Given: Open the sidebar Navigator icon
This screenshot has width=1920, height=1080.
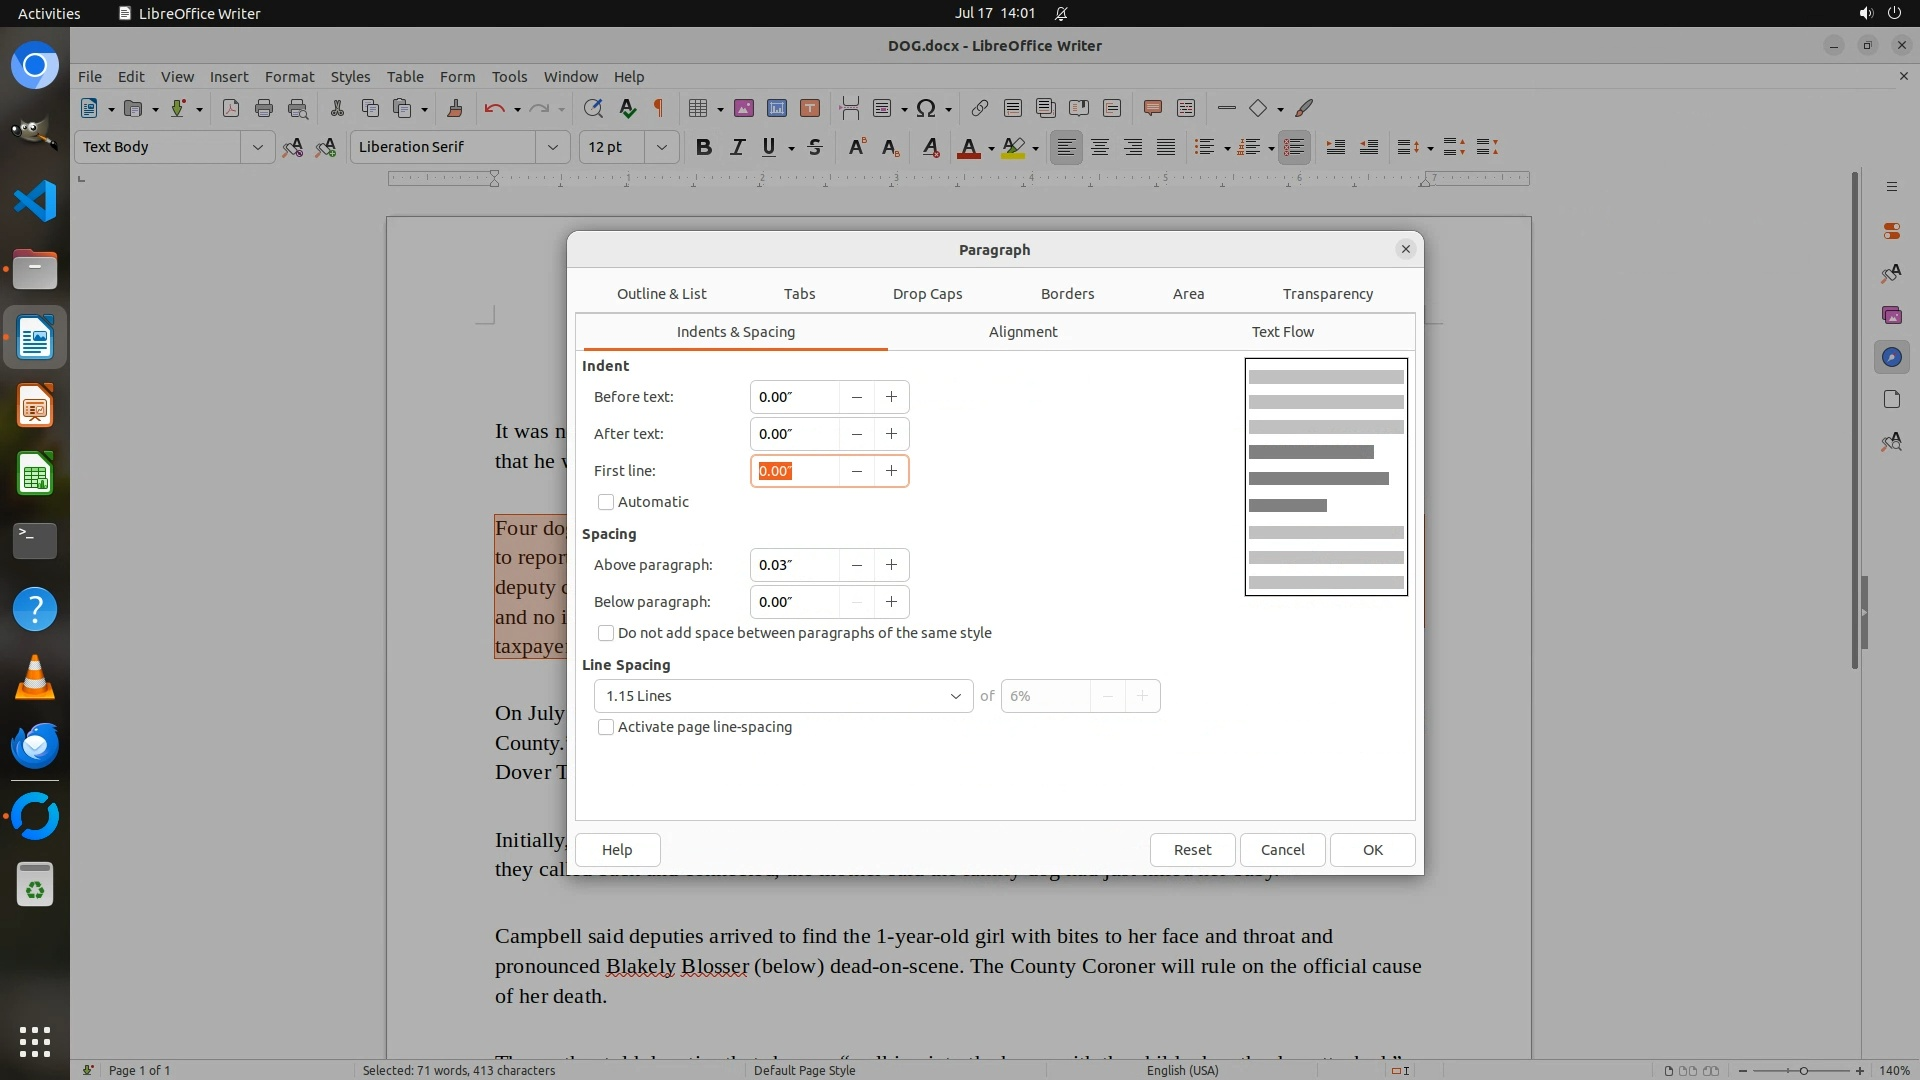Looking at the screenshot, I should (1891, 358).
